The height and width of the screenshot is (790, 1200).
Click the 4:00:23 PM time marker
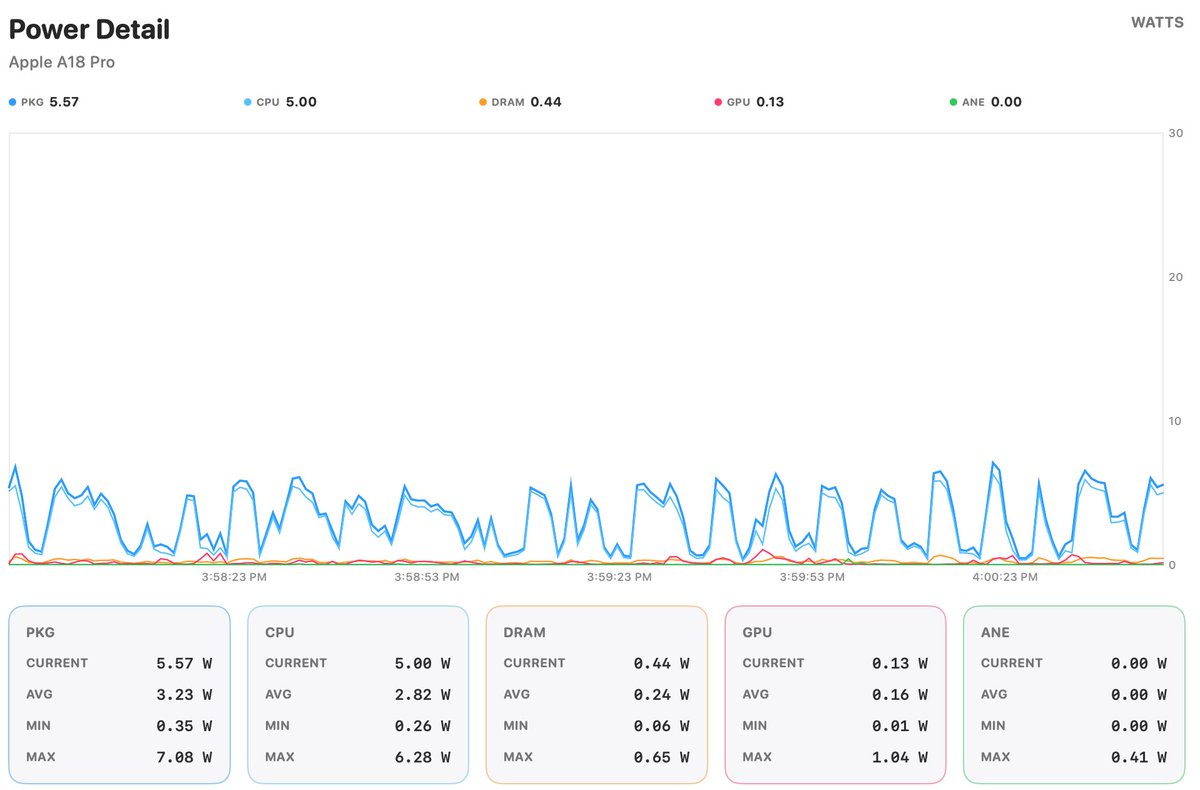pos(1006,577)
